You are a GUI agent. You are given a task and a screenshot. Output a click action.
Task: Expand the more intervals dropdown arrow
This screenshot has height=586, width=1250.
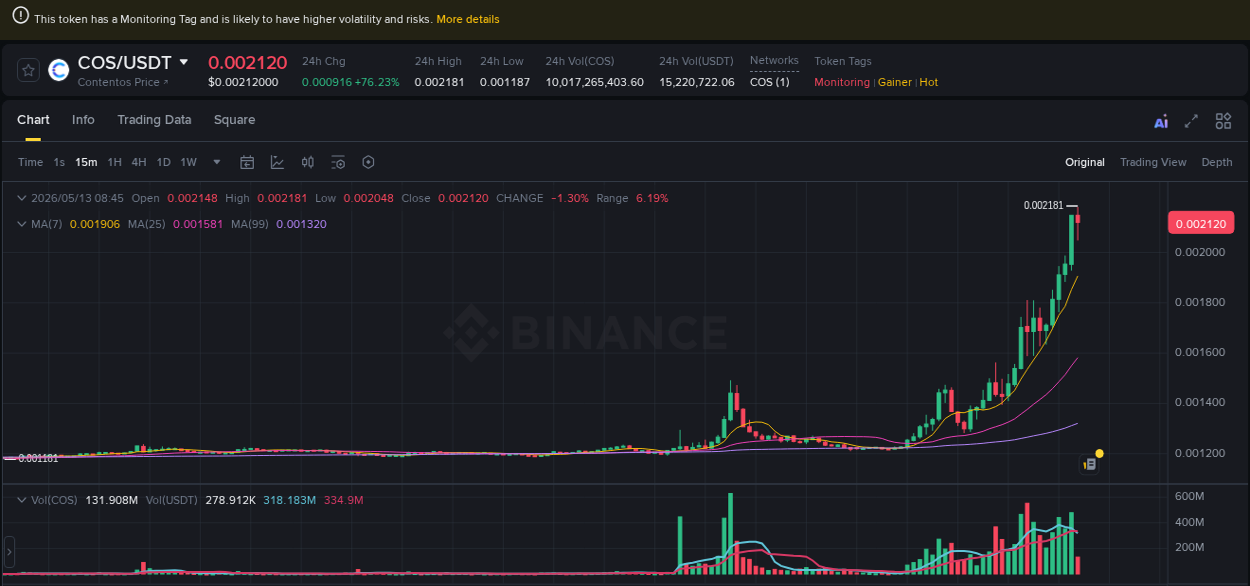(217, 162)
